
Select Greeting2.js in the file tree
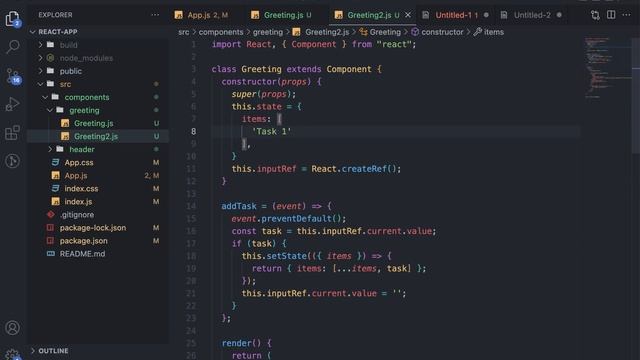(98, 136)
